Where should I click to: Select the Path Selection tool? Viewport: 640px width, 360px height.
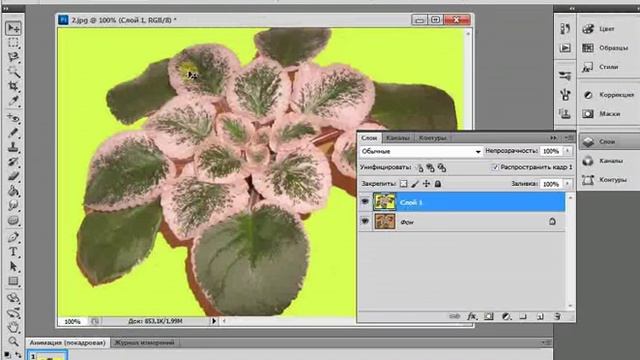13,267
